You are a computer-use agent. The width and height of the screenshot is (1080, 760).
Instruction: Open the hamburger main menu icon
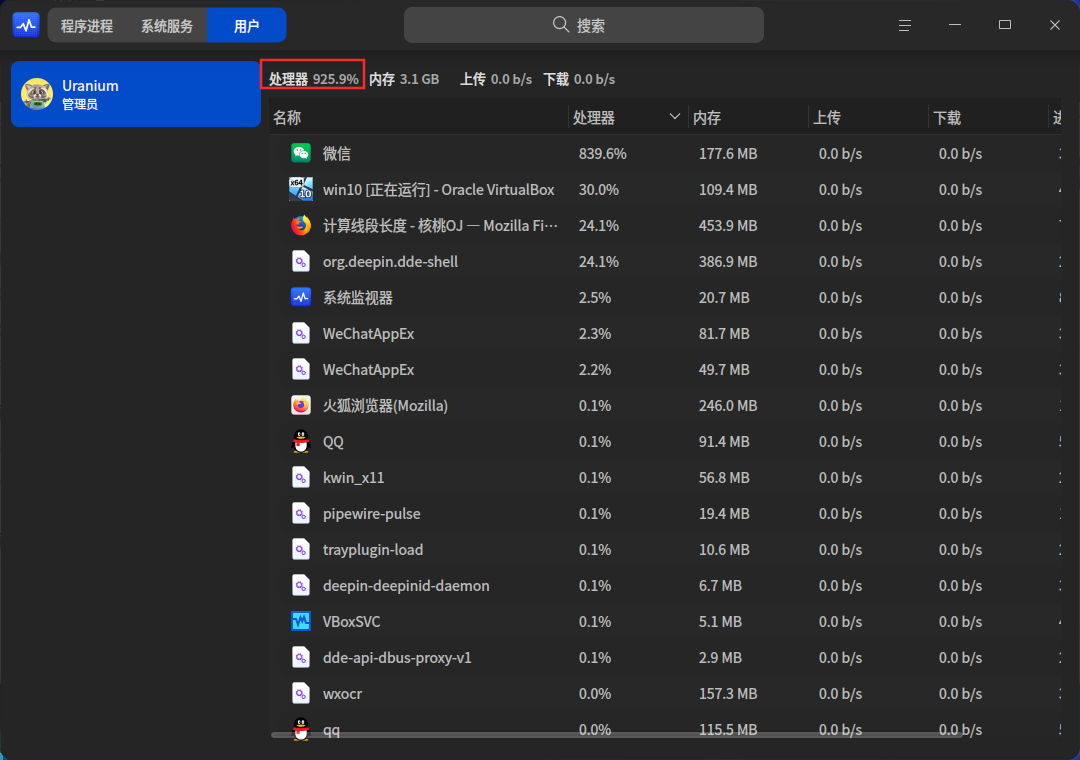(904, 25)
